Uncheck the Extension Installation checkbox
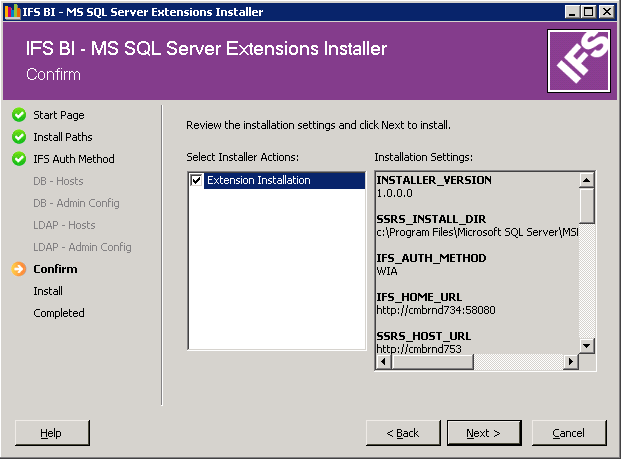 (196, 181)
